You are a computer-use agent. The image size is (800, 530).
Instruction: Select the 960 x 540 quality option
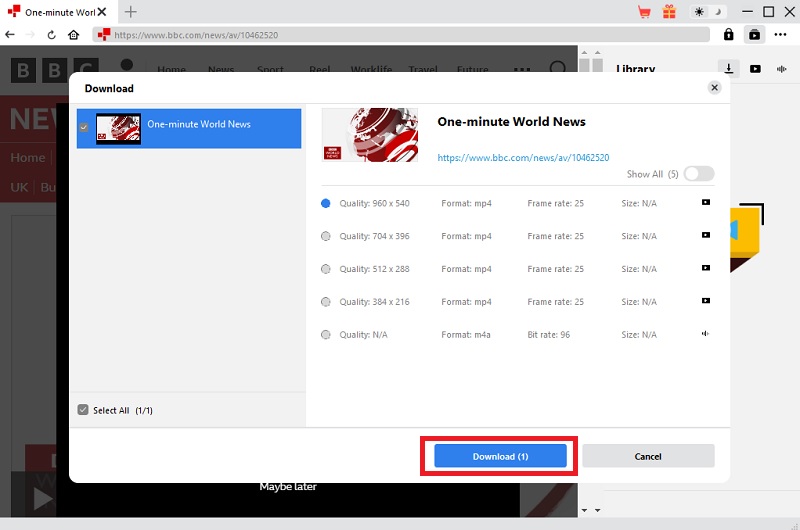326,204
